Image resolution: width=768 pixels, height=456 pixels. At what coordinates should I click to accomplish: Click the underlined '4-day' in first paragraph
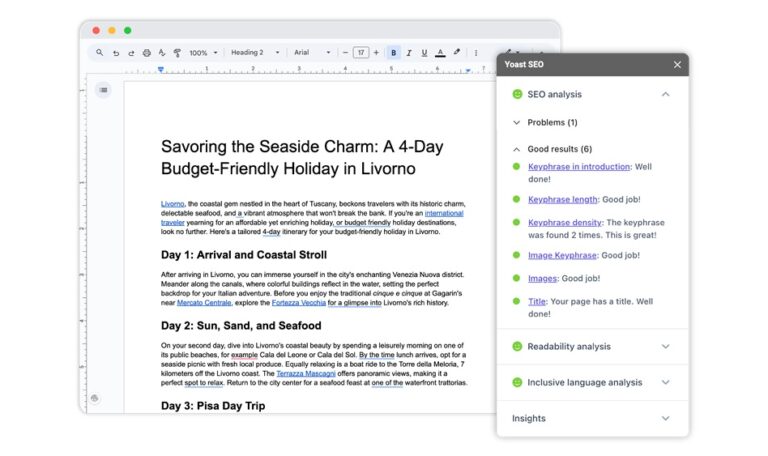point(271,232)
